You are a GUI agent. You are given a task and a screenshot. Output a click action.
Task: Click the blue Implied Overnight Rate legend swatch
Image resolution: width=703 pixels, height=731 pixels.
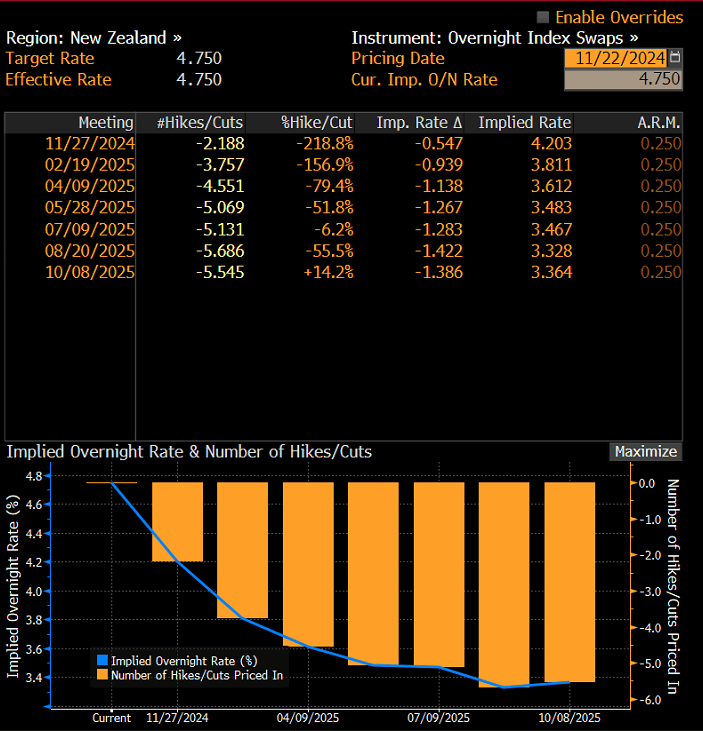[x=103, y=661]
